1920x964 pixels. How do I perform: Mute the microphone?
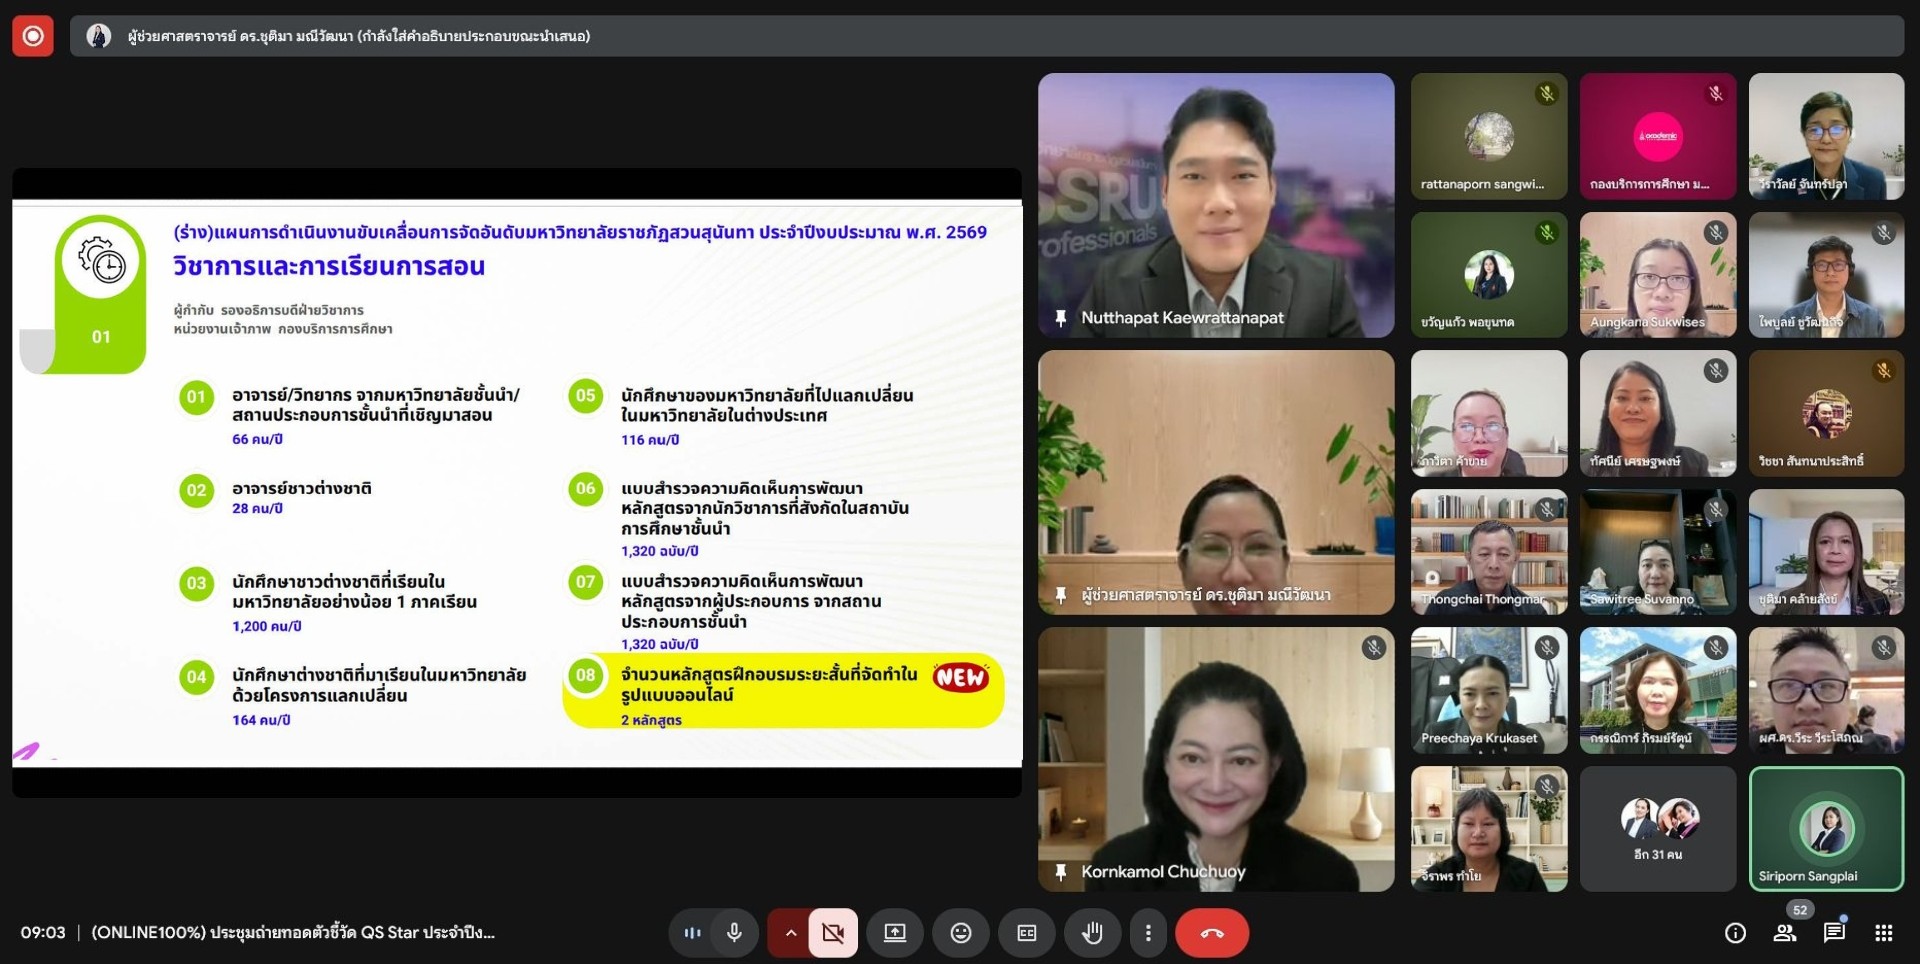tap(734, 933)
